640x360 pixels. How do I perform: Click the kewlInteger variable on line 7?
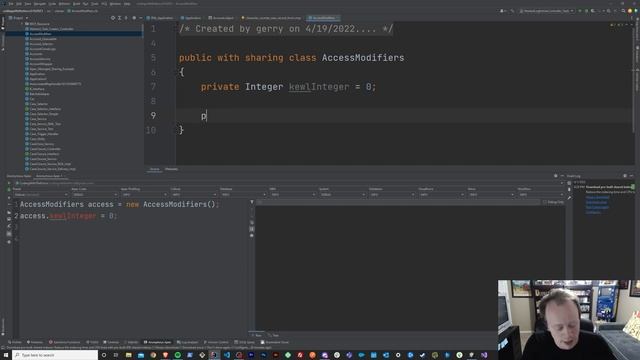pos(319,87)
